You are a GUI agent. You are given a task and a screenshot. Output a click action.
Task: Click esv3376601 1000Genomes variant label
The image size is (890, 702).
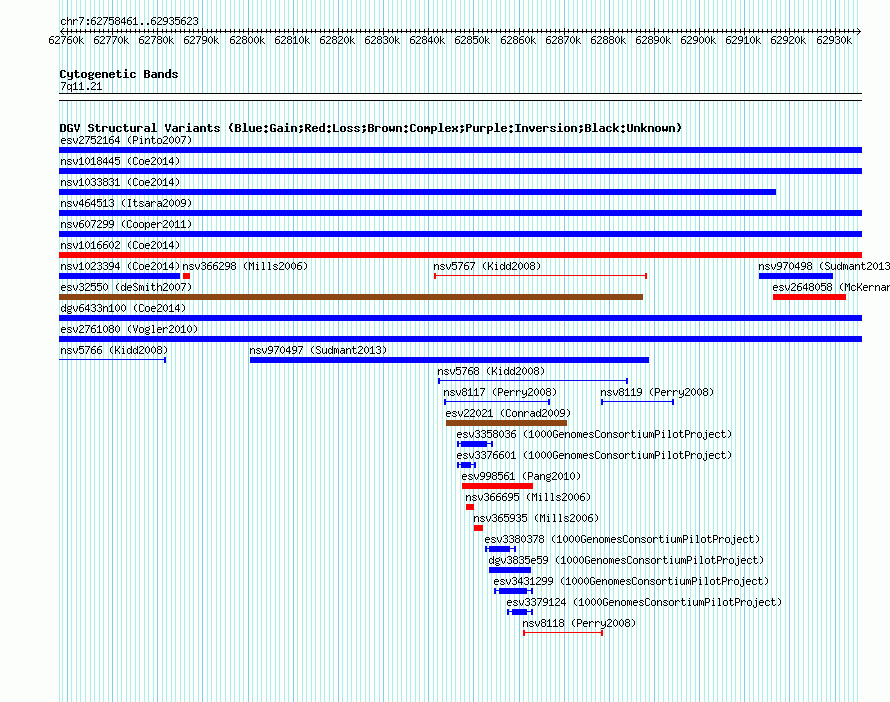(594, 455)
